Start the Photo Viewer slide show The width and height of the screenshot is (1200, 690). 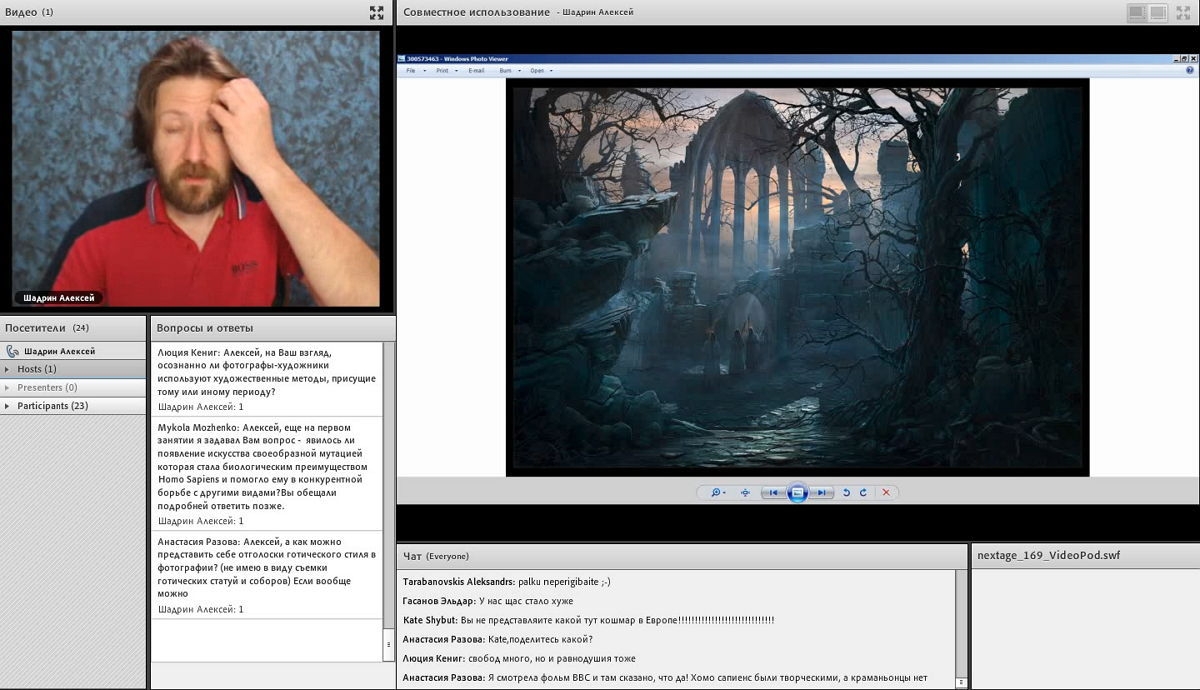pos(797,492)
